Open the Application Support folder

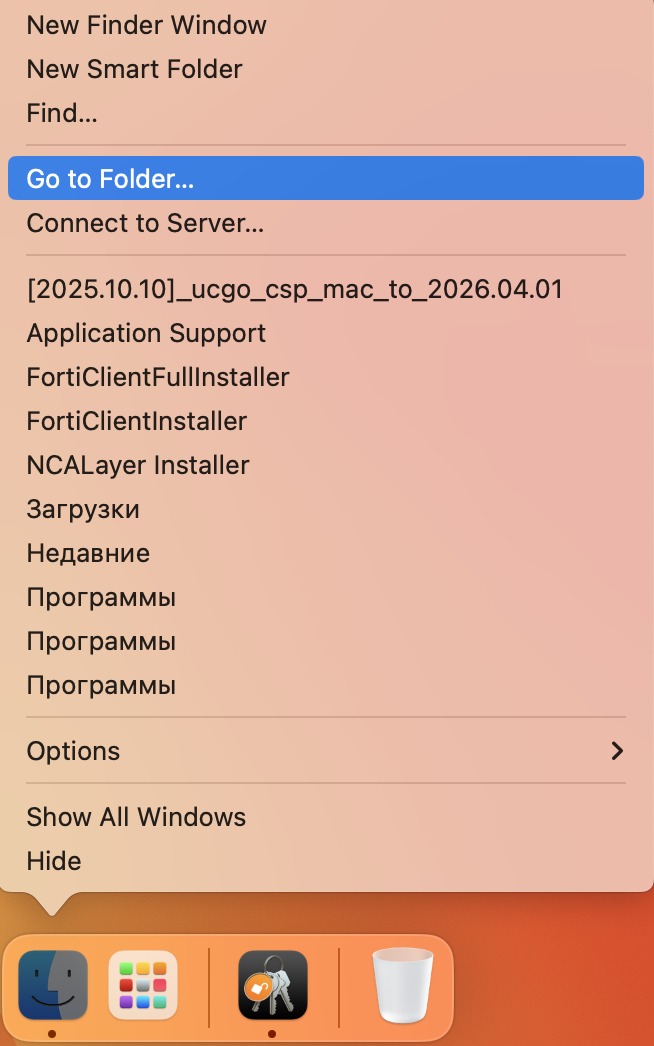tap(146, 333)
